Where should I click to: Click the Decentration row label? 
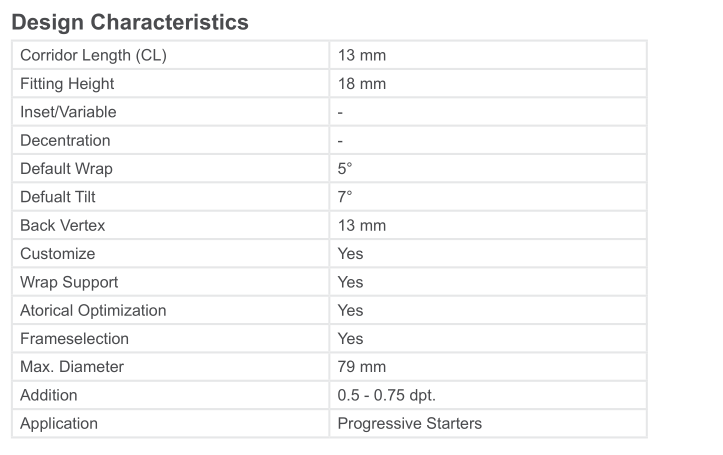[x=65, y=141]
